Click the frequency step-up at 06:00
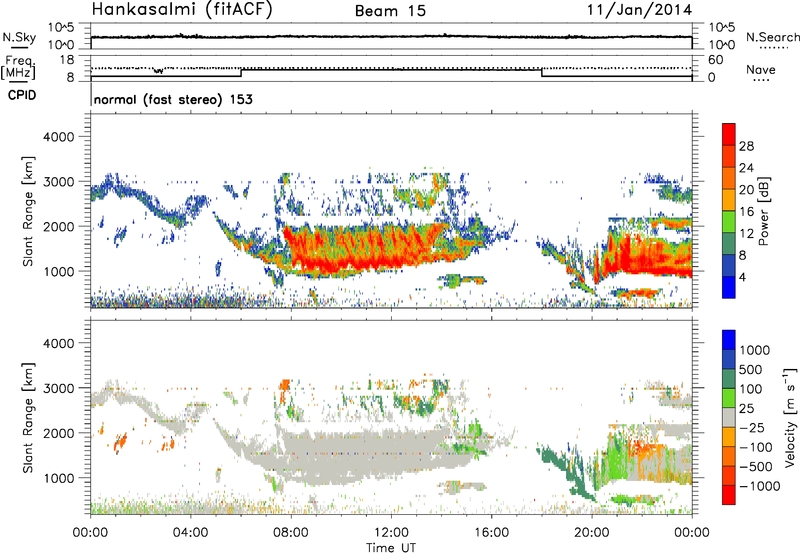 tap(241, 73)
